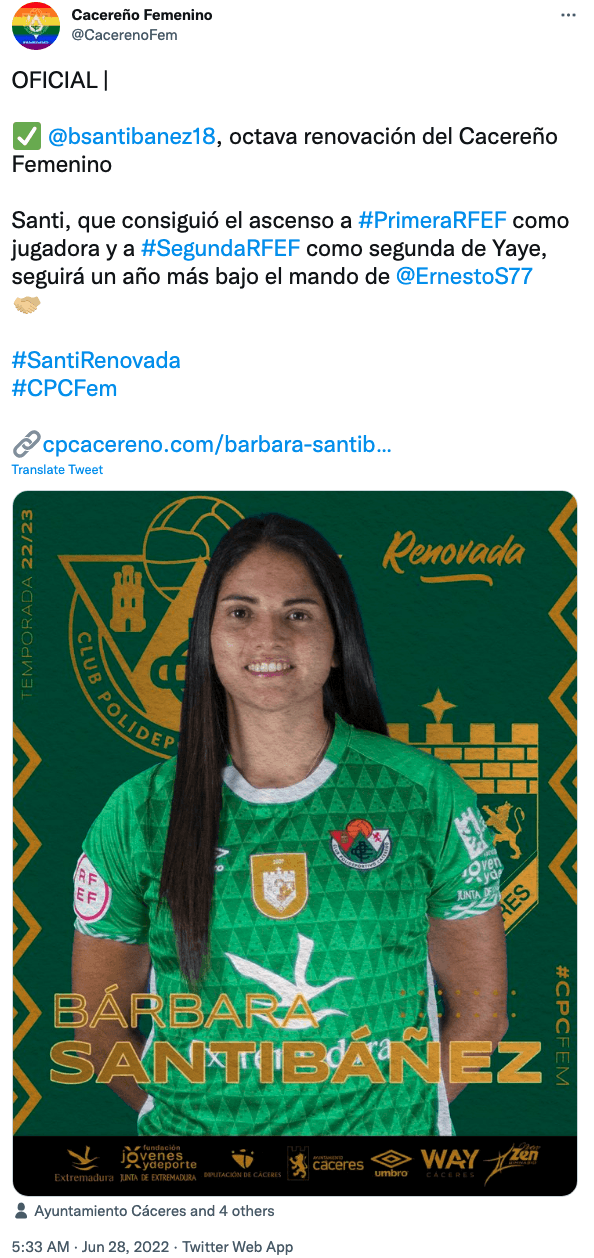The height and width of the screenshot is (1258, 594).
Task: Click the person icon beside tagged accounts
Action: point(21,1211)
